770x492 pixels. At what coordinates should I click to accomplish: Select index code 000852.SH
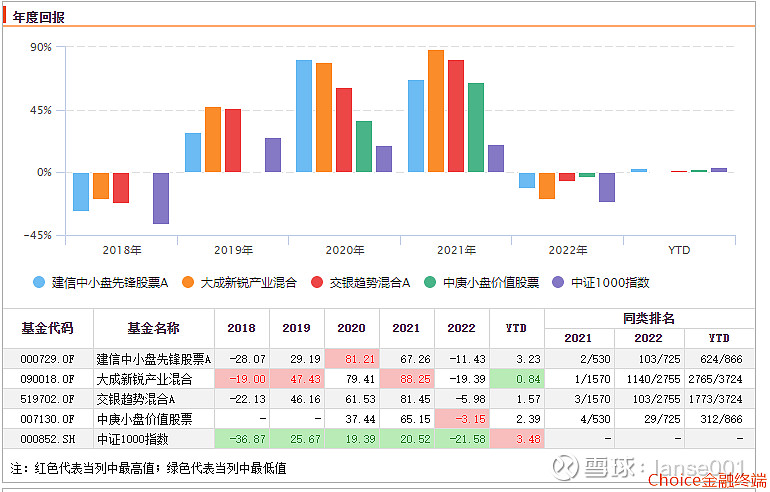coord(47,439)
